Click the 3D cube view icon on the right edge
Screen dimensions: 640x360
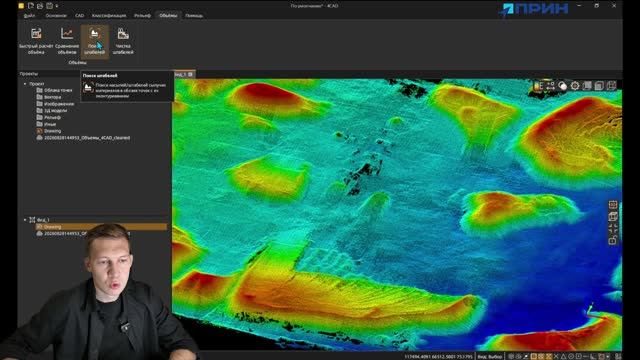click(x=613, y=217)
